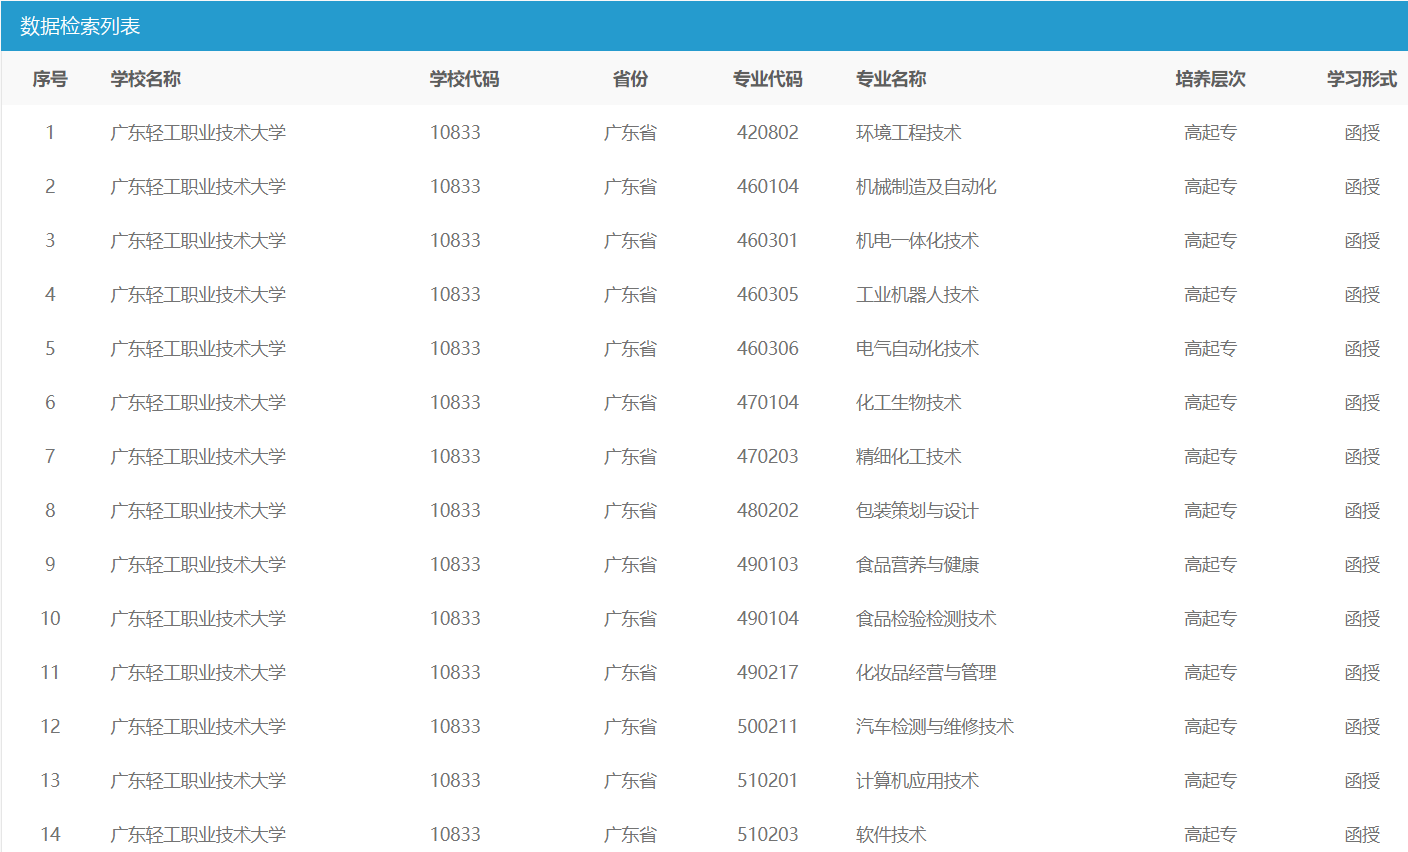
Task: Click row number 1 in 序号 column
Action: (50, 133)
